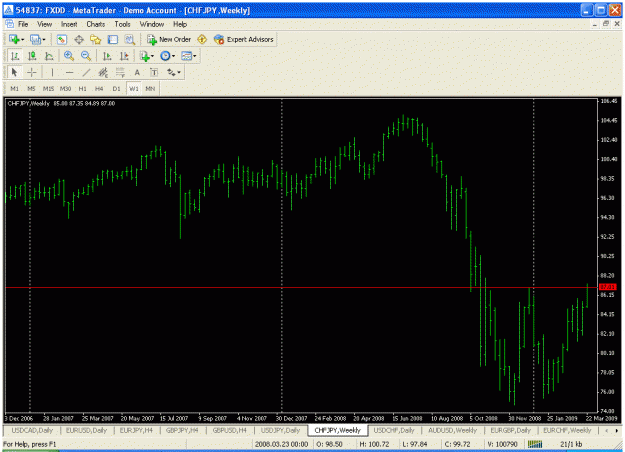Zoom in on the chart

point(69,56)
